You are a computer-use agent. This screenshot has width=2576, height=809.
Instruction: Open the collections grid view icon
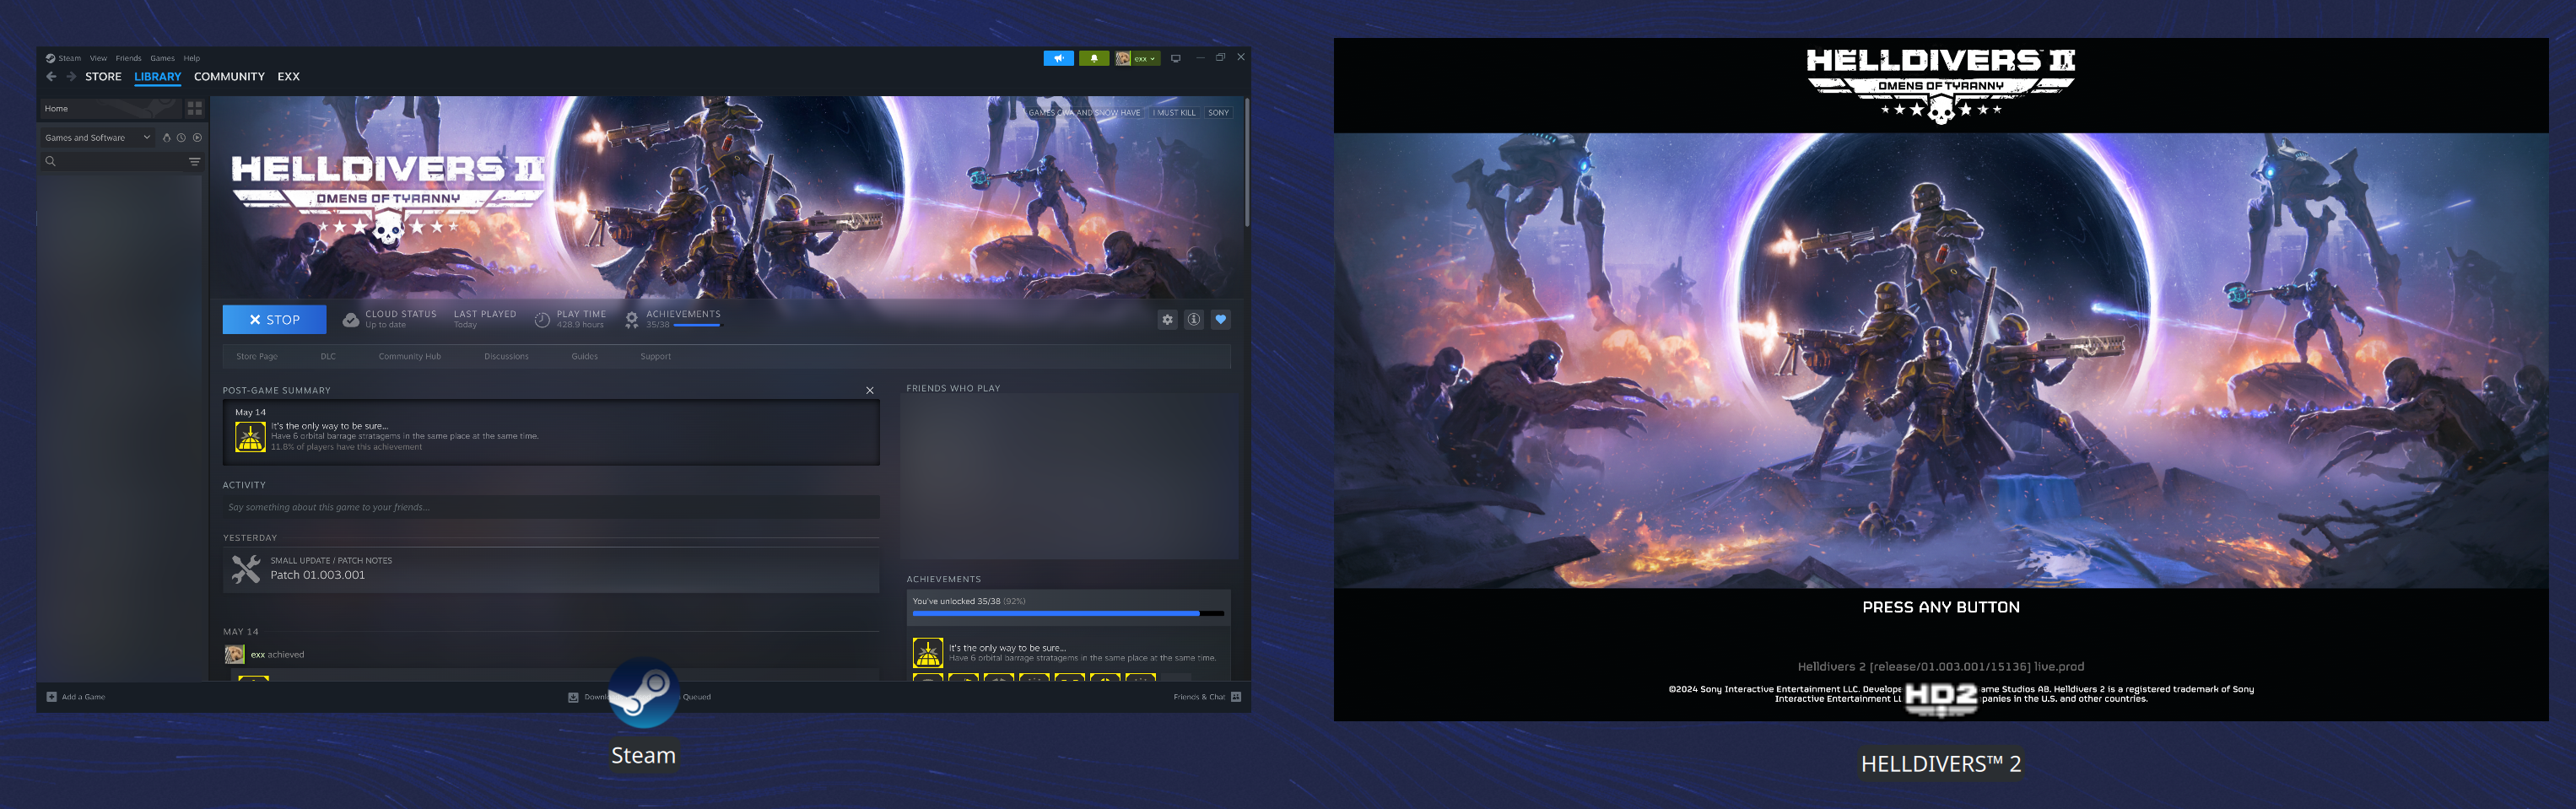coord(195,108)
